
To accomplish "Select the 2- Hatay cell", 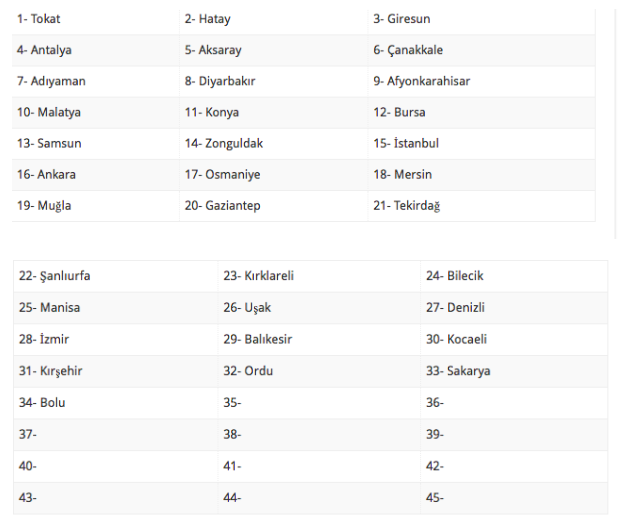I will [x=207, y=19].
